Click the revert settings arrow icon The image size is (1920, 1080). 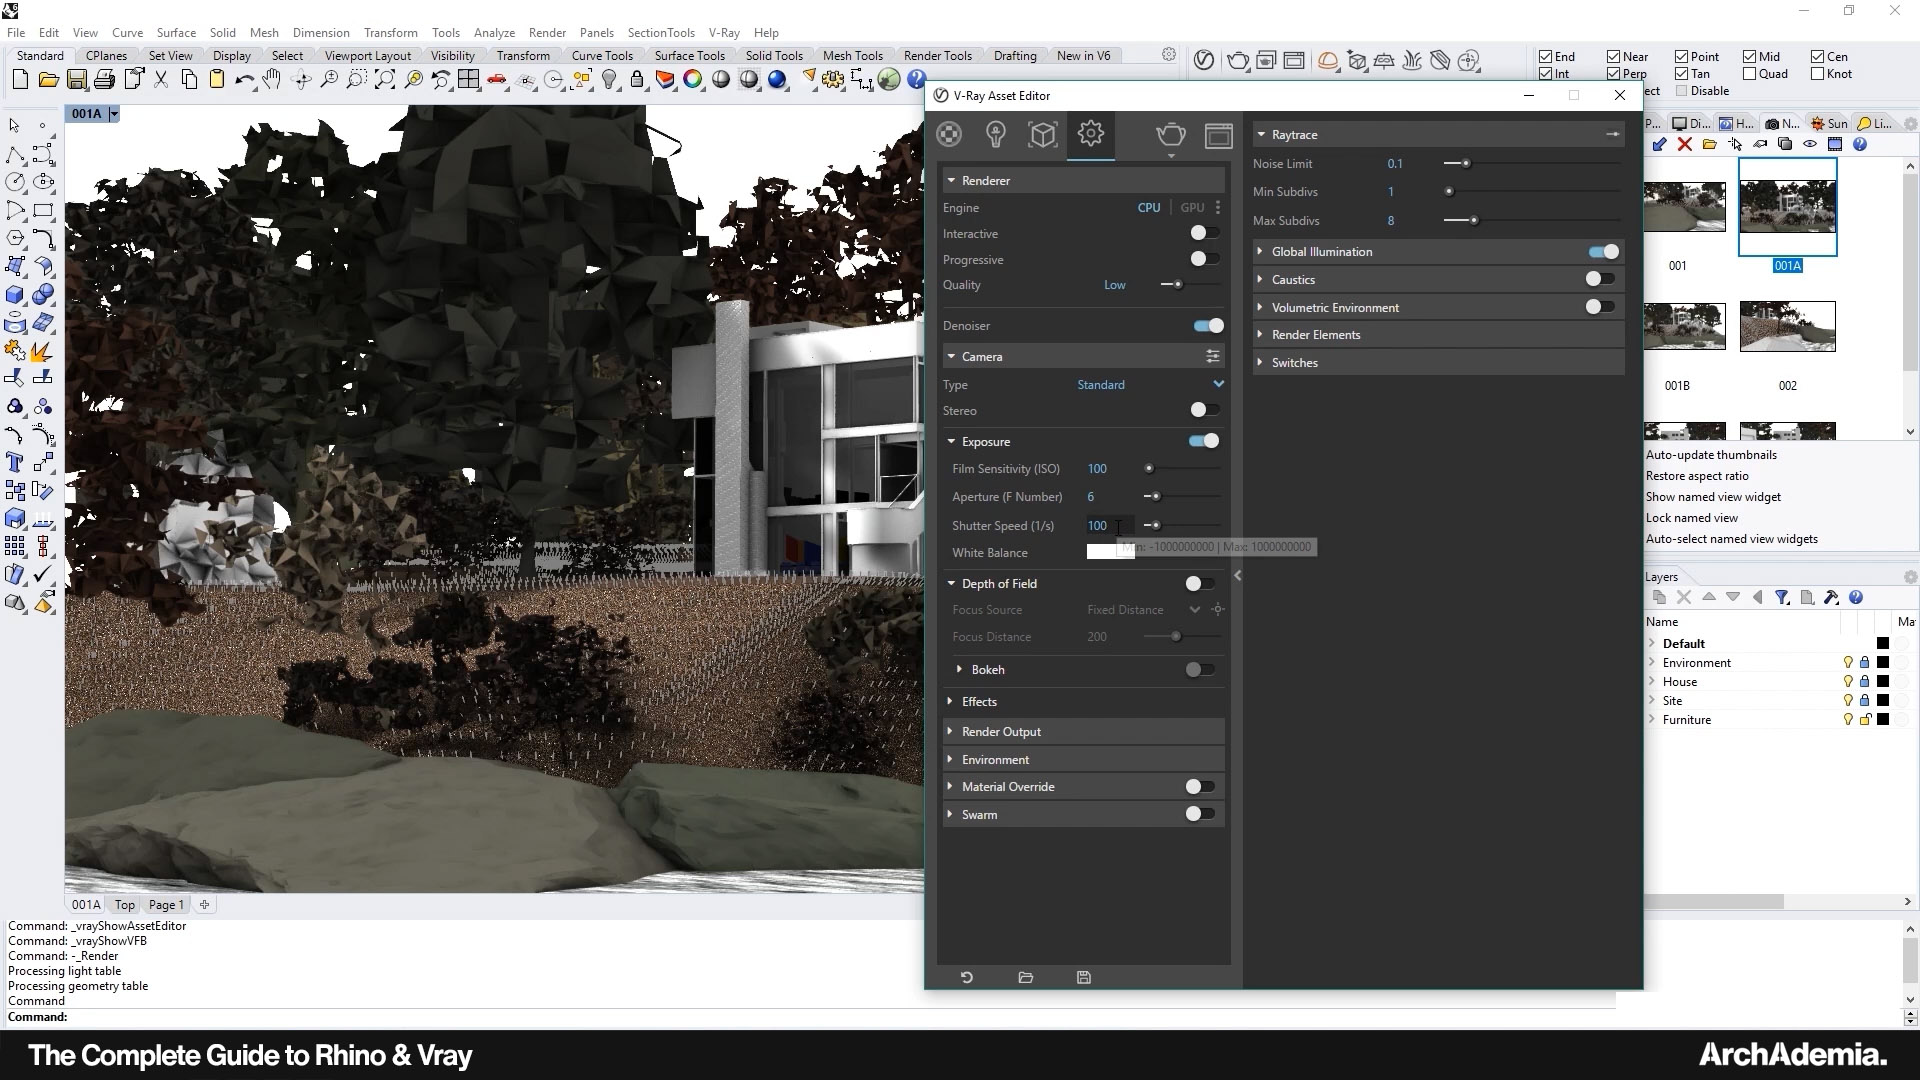click(x=966, y=977)
